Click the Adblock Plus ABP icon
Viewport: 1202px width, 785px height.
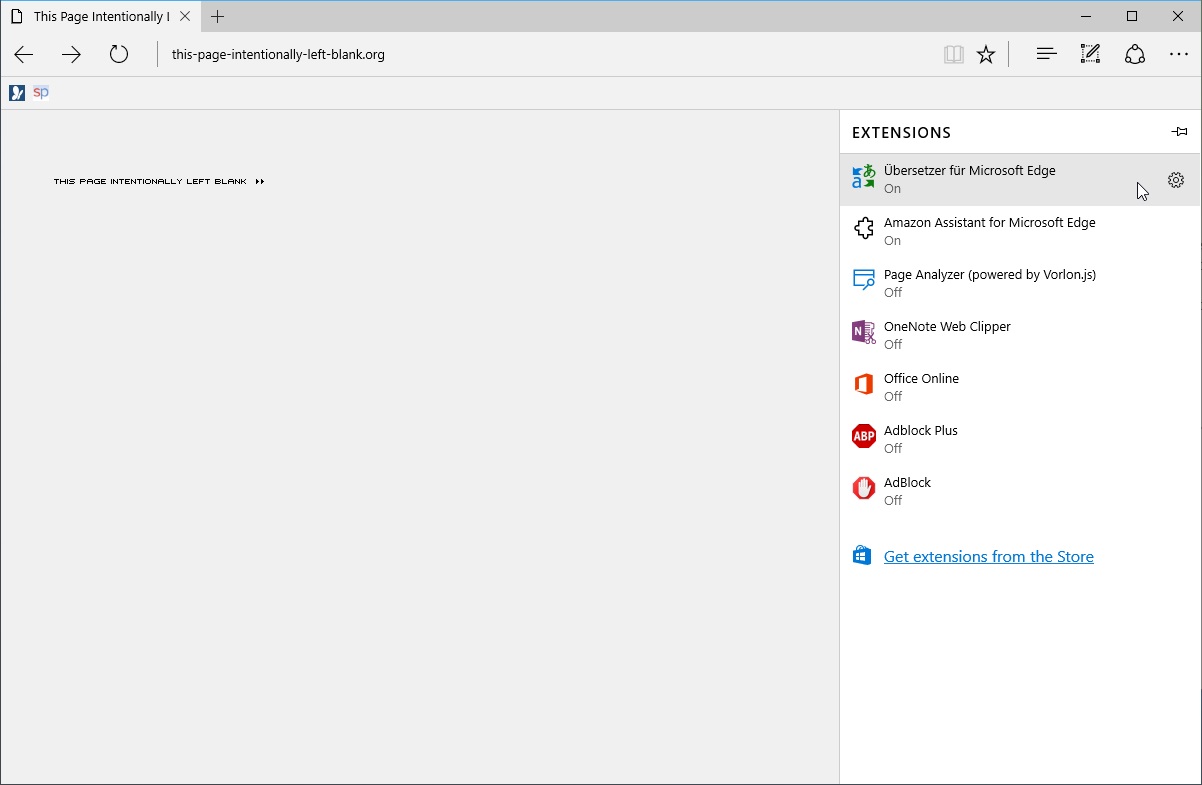coord(863,436)
